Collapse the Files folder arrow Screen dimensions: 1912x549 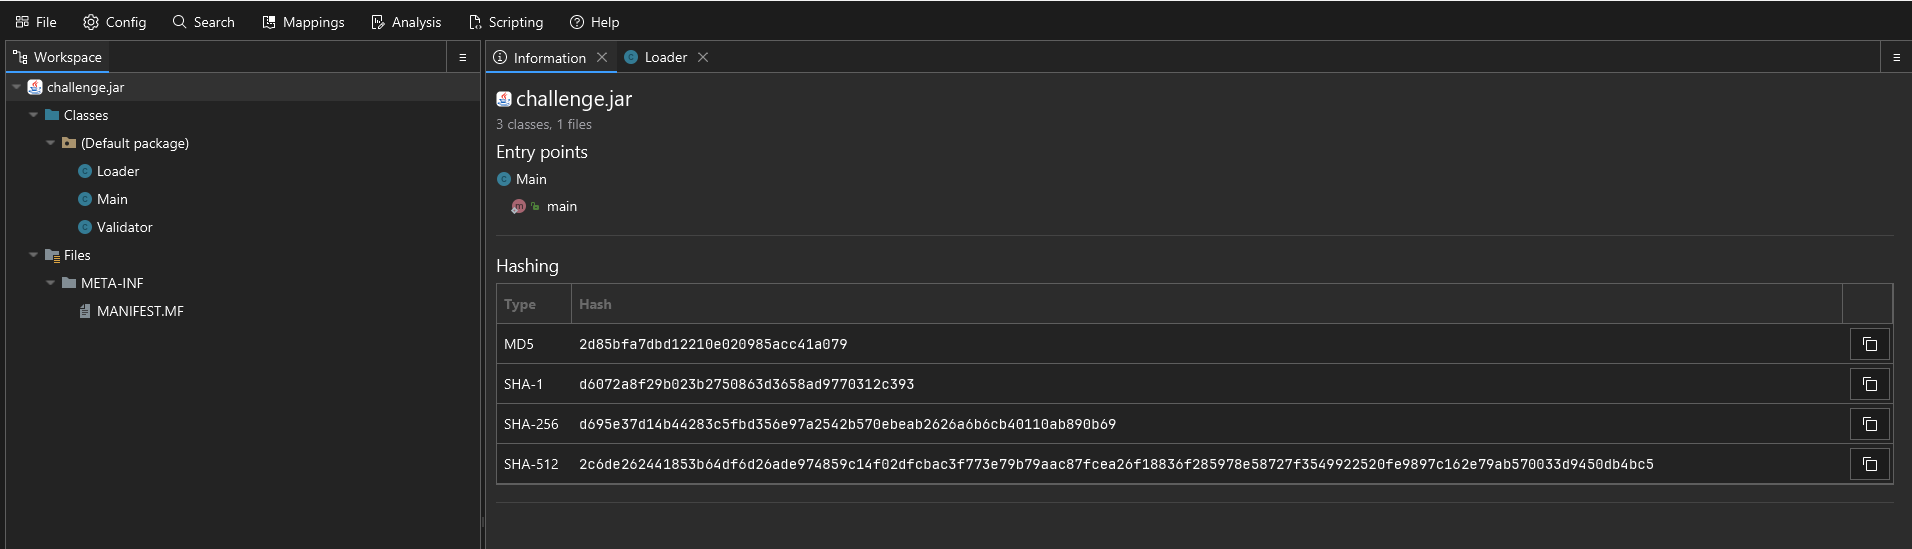[34, 255]
